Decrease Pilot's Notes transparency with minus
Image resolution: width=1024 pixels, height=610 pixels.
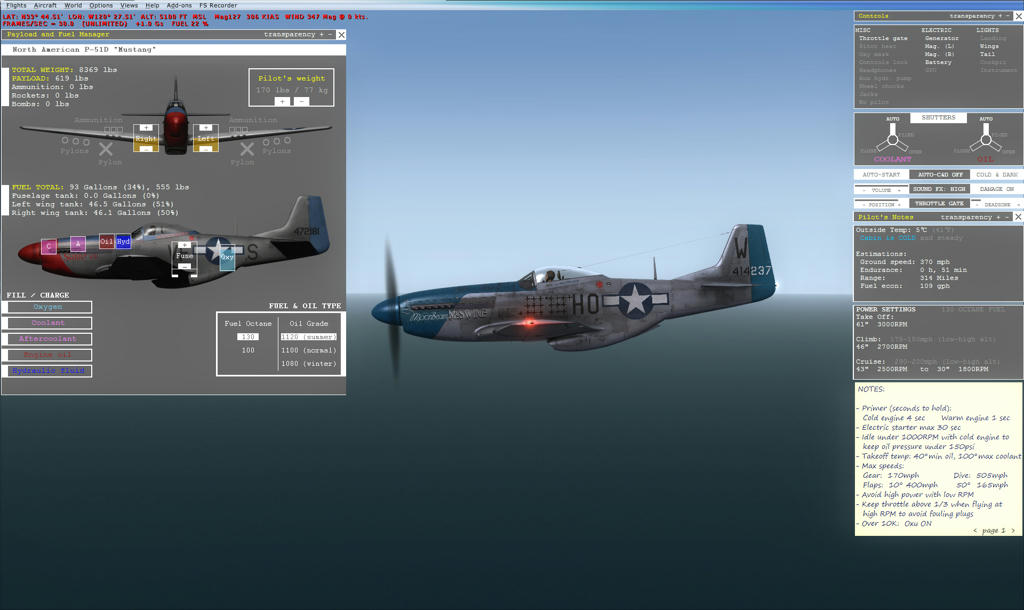point(1008,217)
